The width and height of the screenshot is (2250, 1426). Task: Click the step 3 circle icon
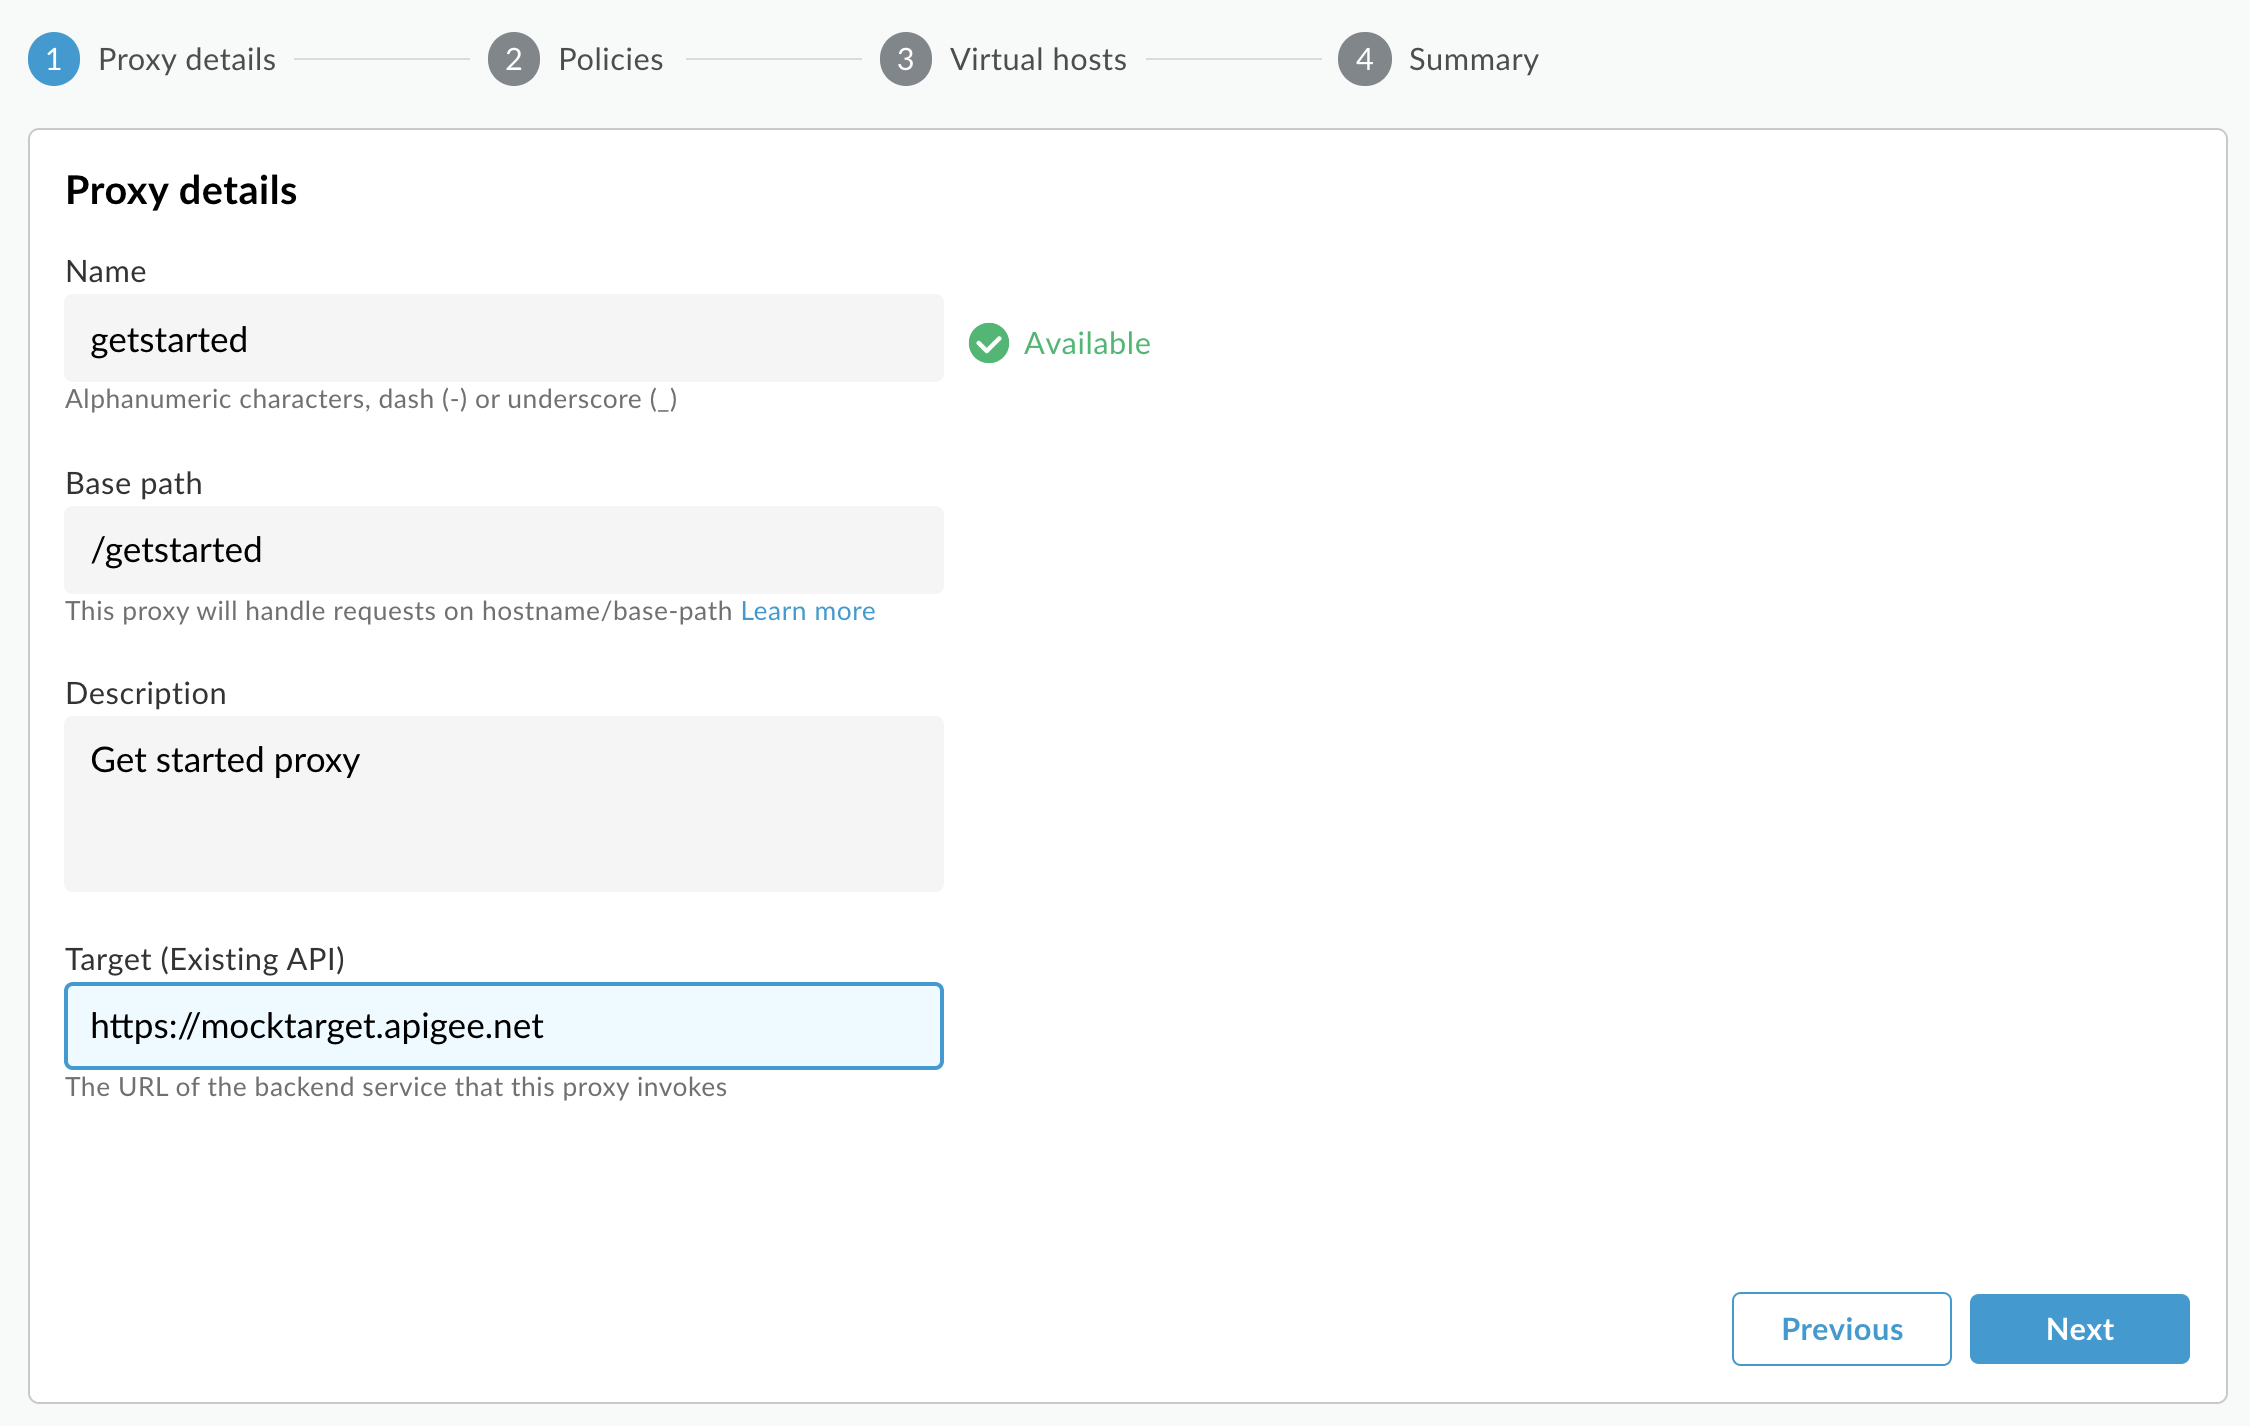pyautogui.click(x=905, y=60)
